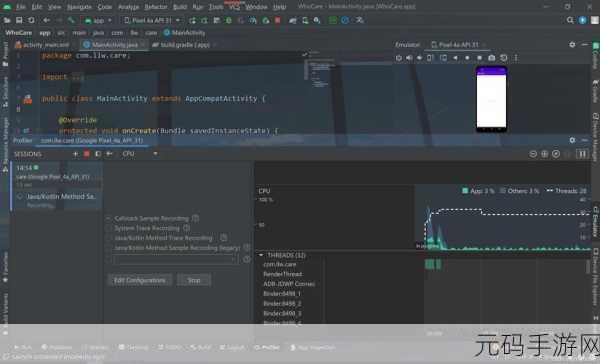Click the sessions panel collapse icon
This screenshot has height=364, width=600.
click(x=98, y=154)
